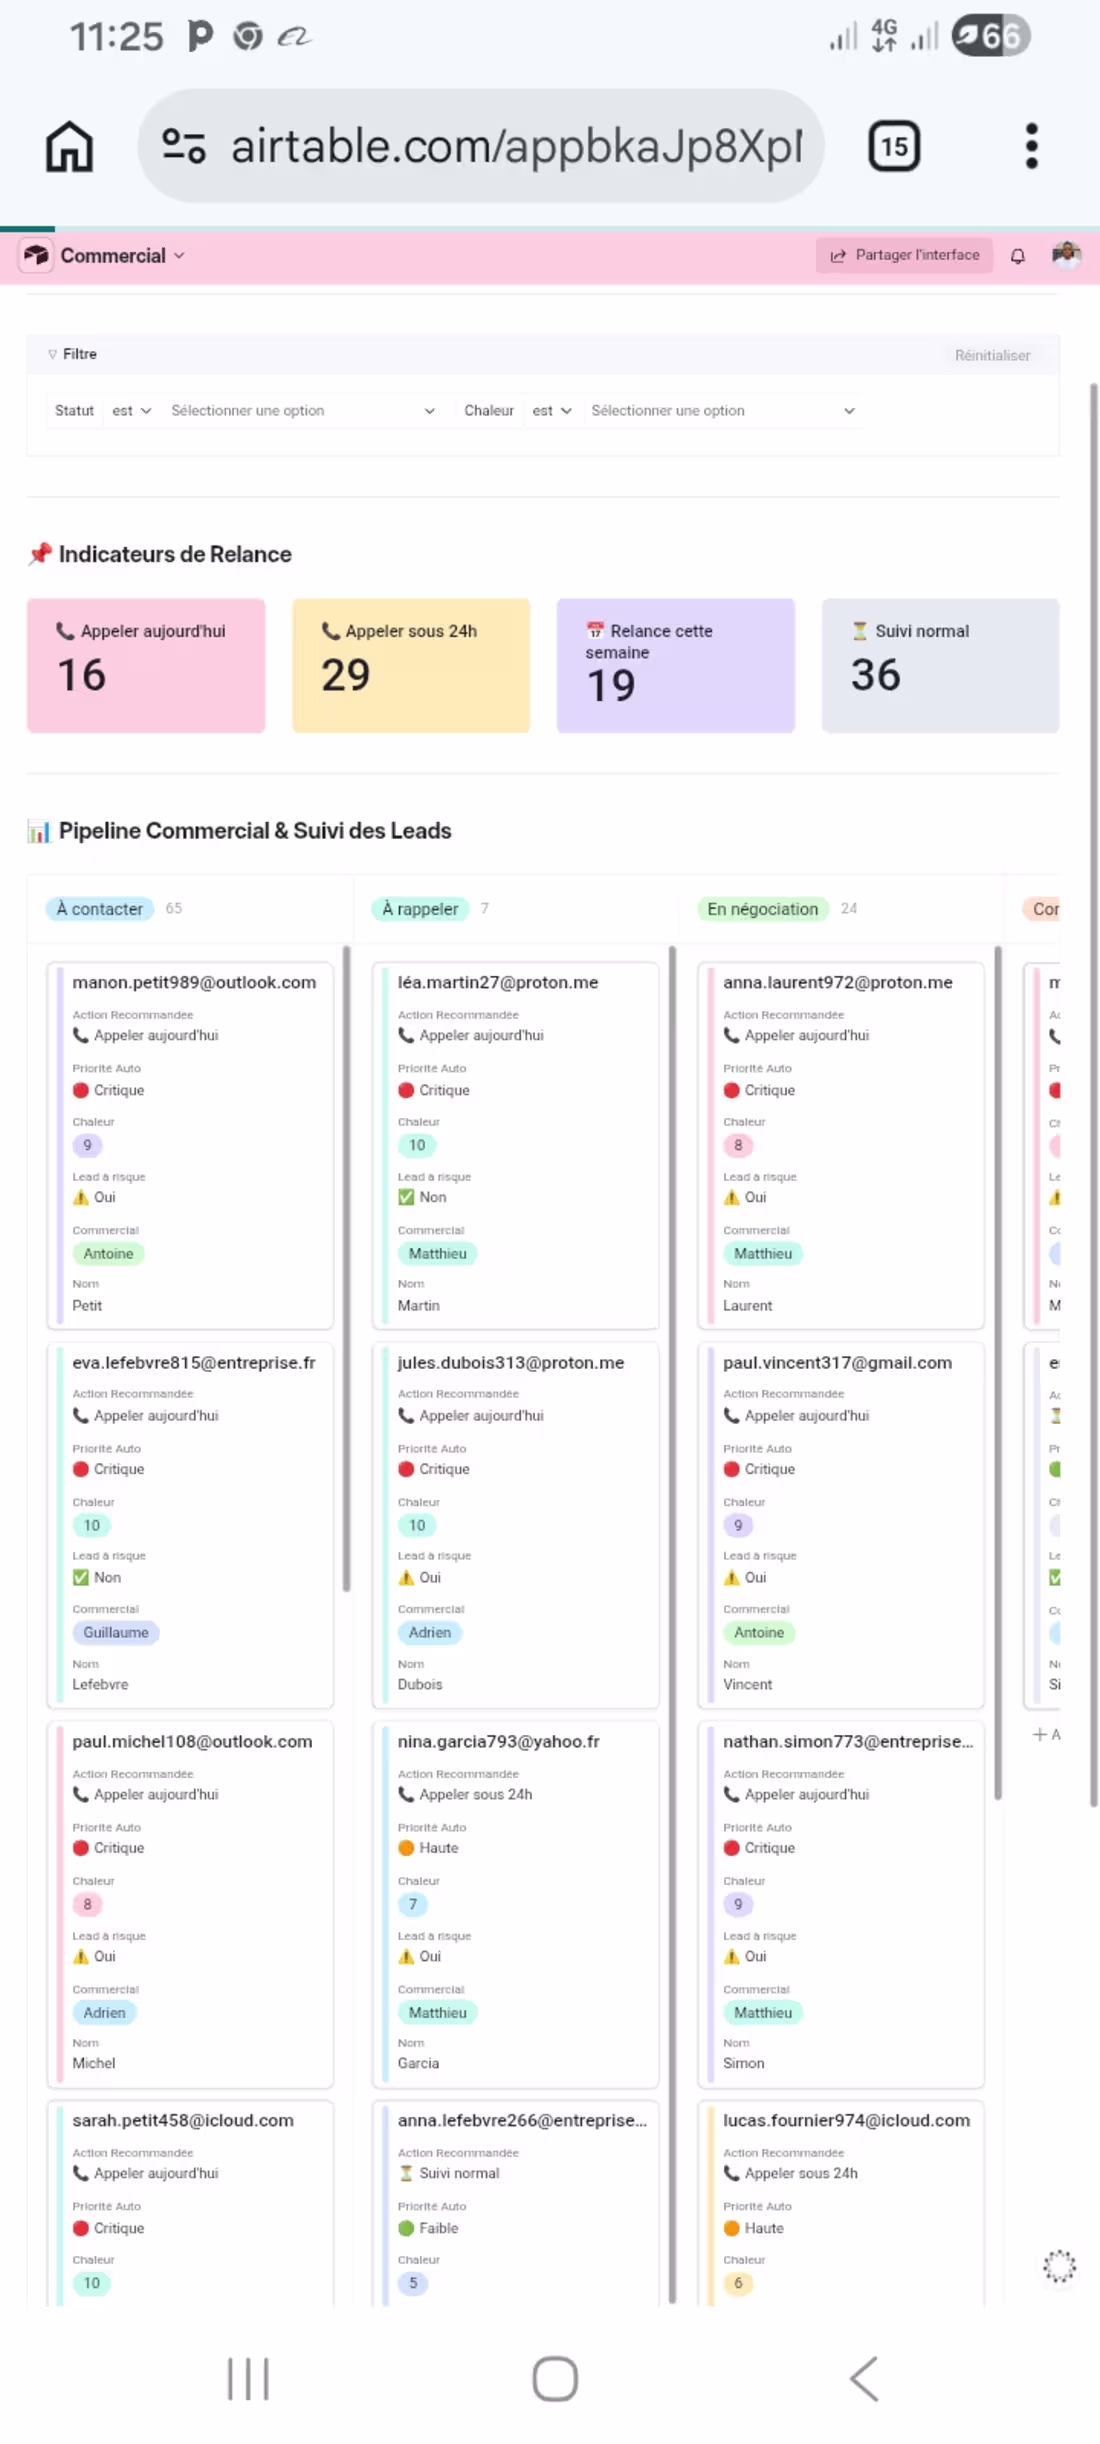Screen dimensions: 1100x2444
Task: Click Chaleur 8 badge on anna.laurent972 card
Action: [738, 1145]
